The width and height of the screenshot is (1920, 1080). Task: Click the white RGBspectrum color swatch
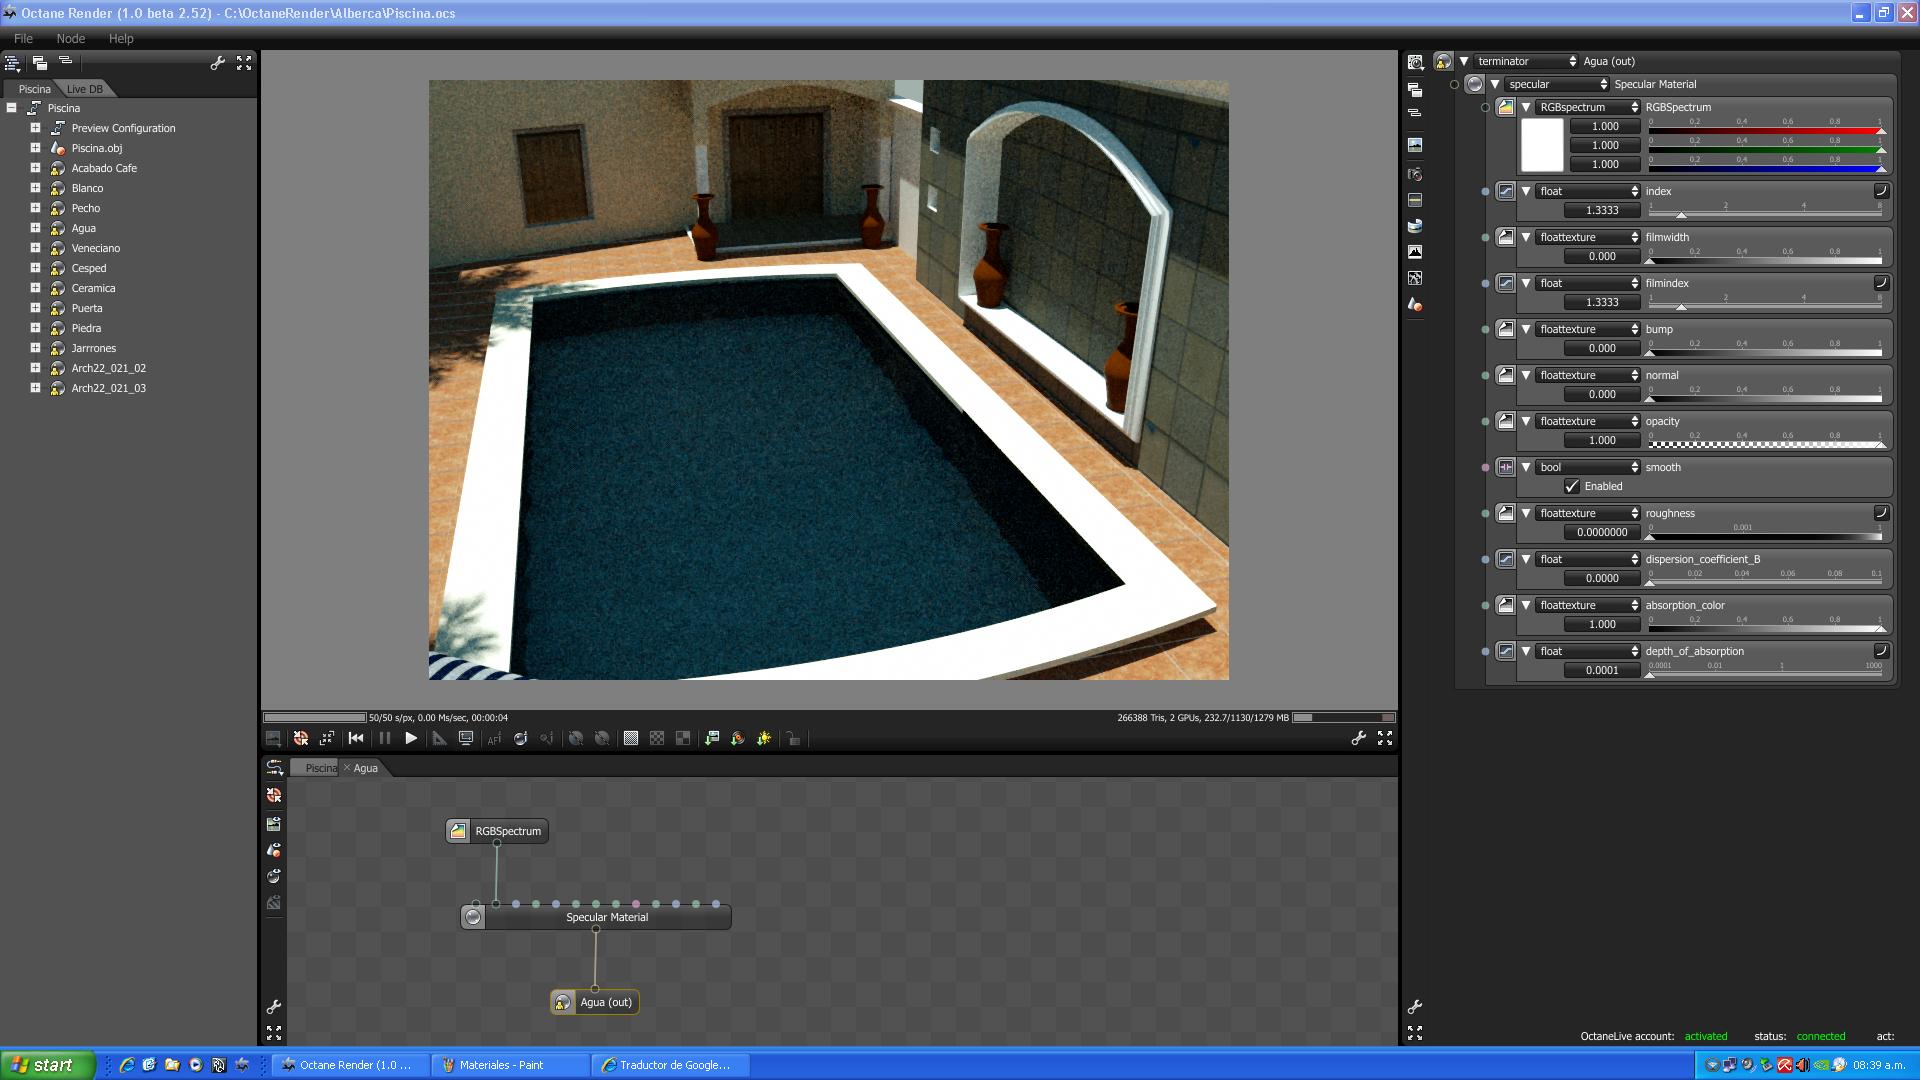1541,145
